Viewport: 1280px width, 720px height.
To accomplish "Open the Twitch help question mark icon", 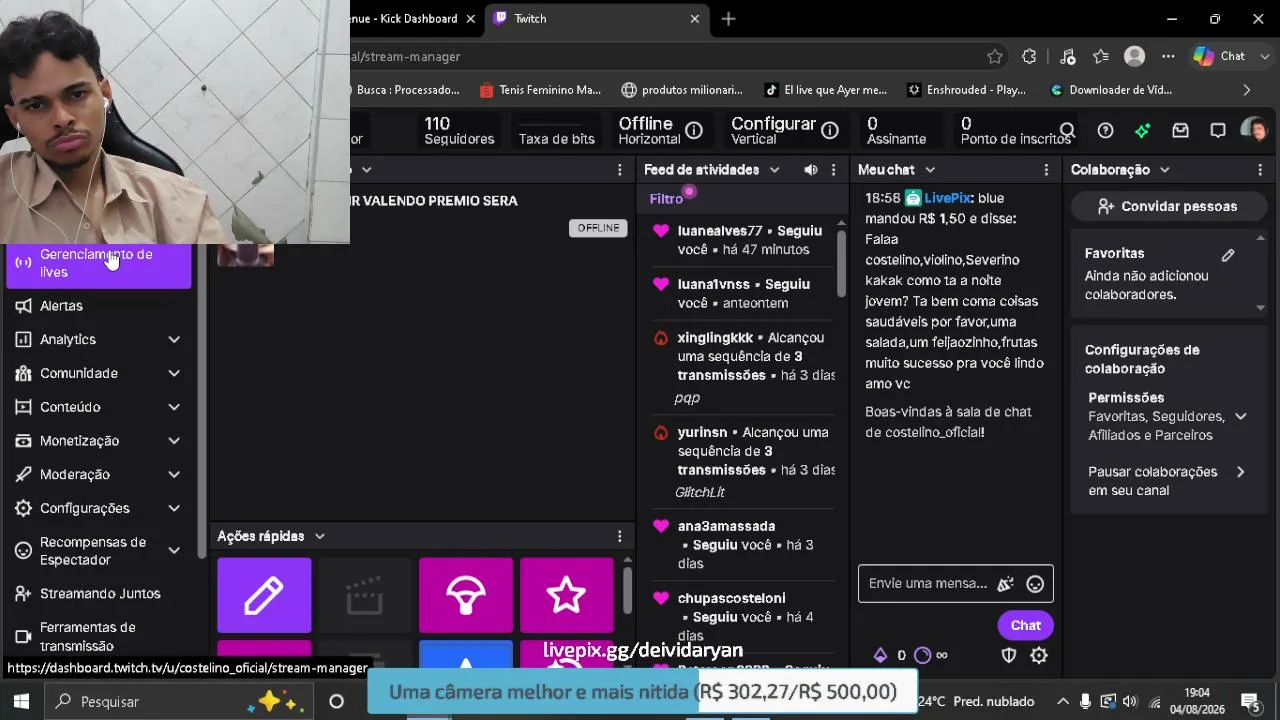I will [x=1105, y=130].
